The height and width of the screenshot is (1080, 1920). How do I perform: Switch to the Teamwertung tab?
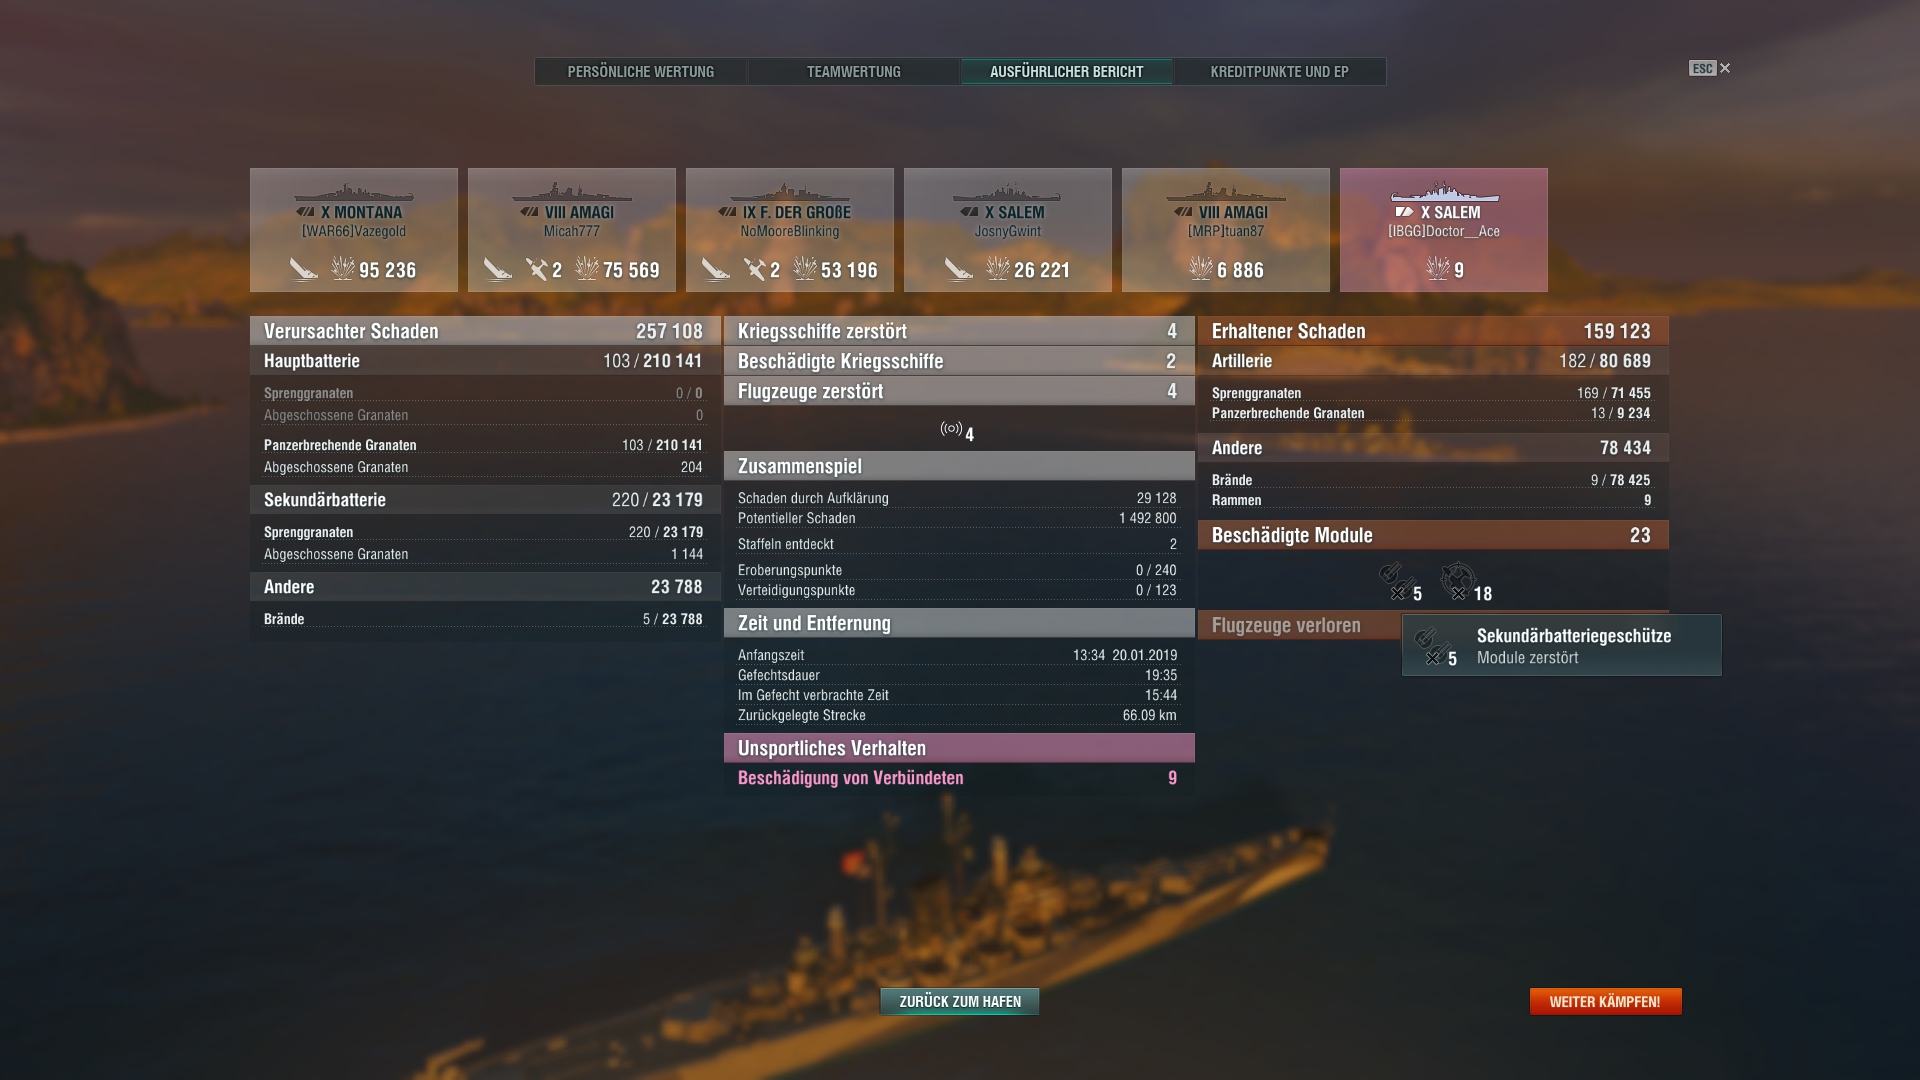[x=854, y=72]
